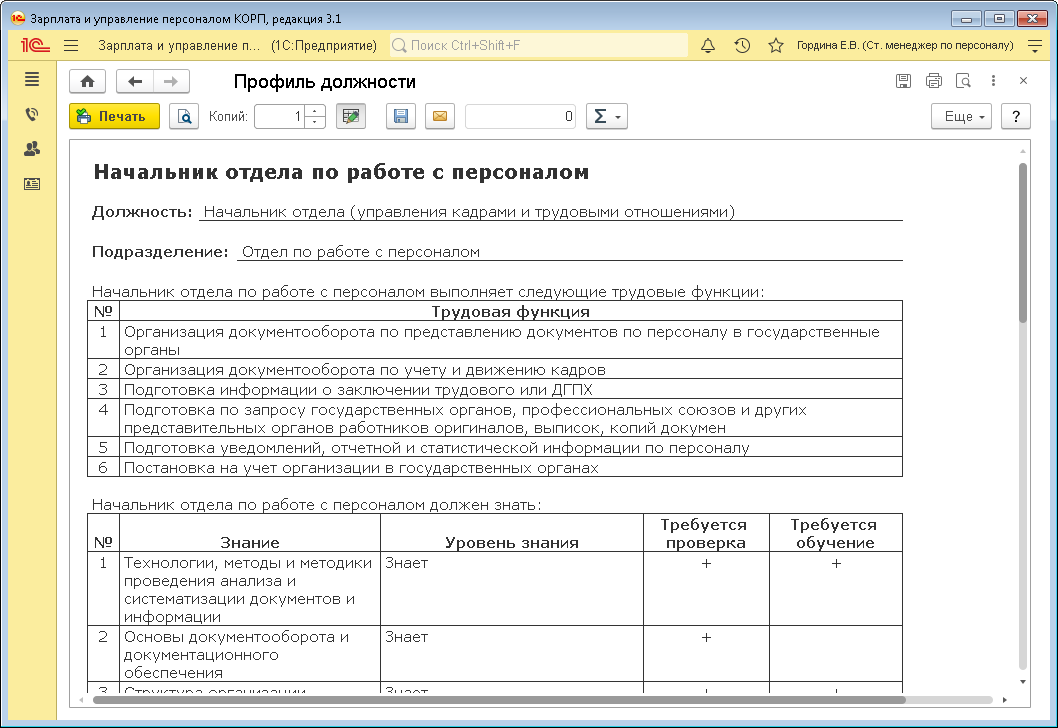Click the sum result field showing 0
The image size is (1058, 728).
(520, 116)
